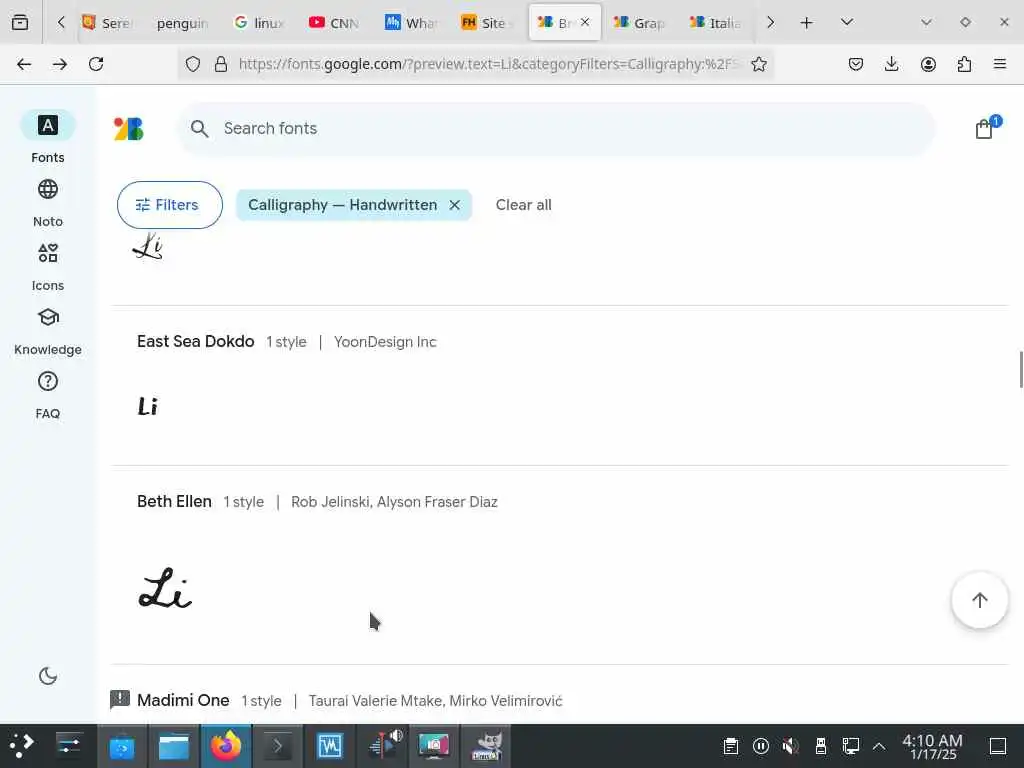The image size is (1024, 768).
Task: Open the Firefox account menu
Action: (928, 64)
